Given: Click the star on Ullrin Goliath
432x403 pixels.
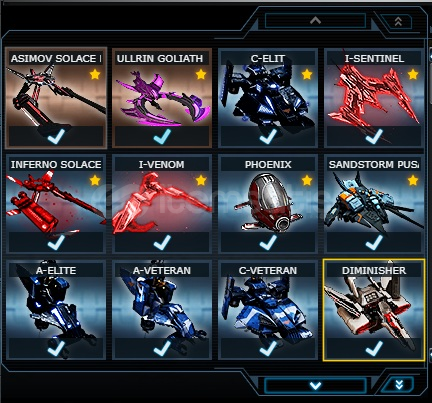Looking at the screenshot, I should (201, 74).
